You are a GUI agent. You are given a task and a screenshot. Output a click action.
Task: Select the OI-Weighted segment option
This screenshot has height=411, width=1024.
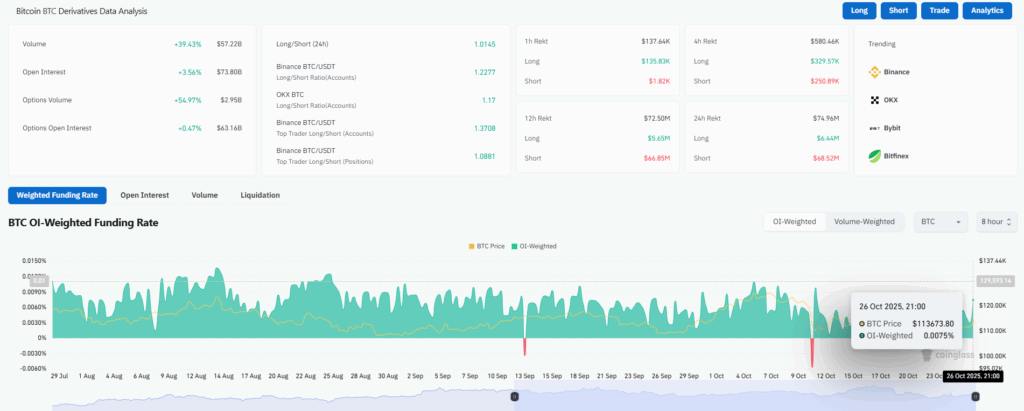[x=795, y=221]
